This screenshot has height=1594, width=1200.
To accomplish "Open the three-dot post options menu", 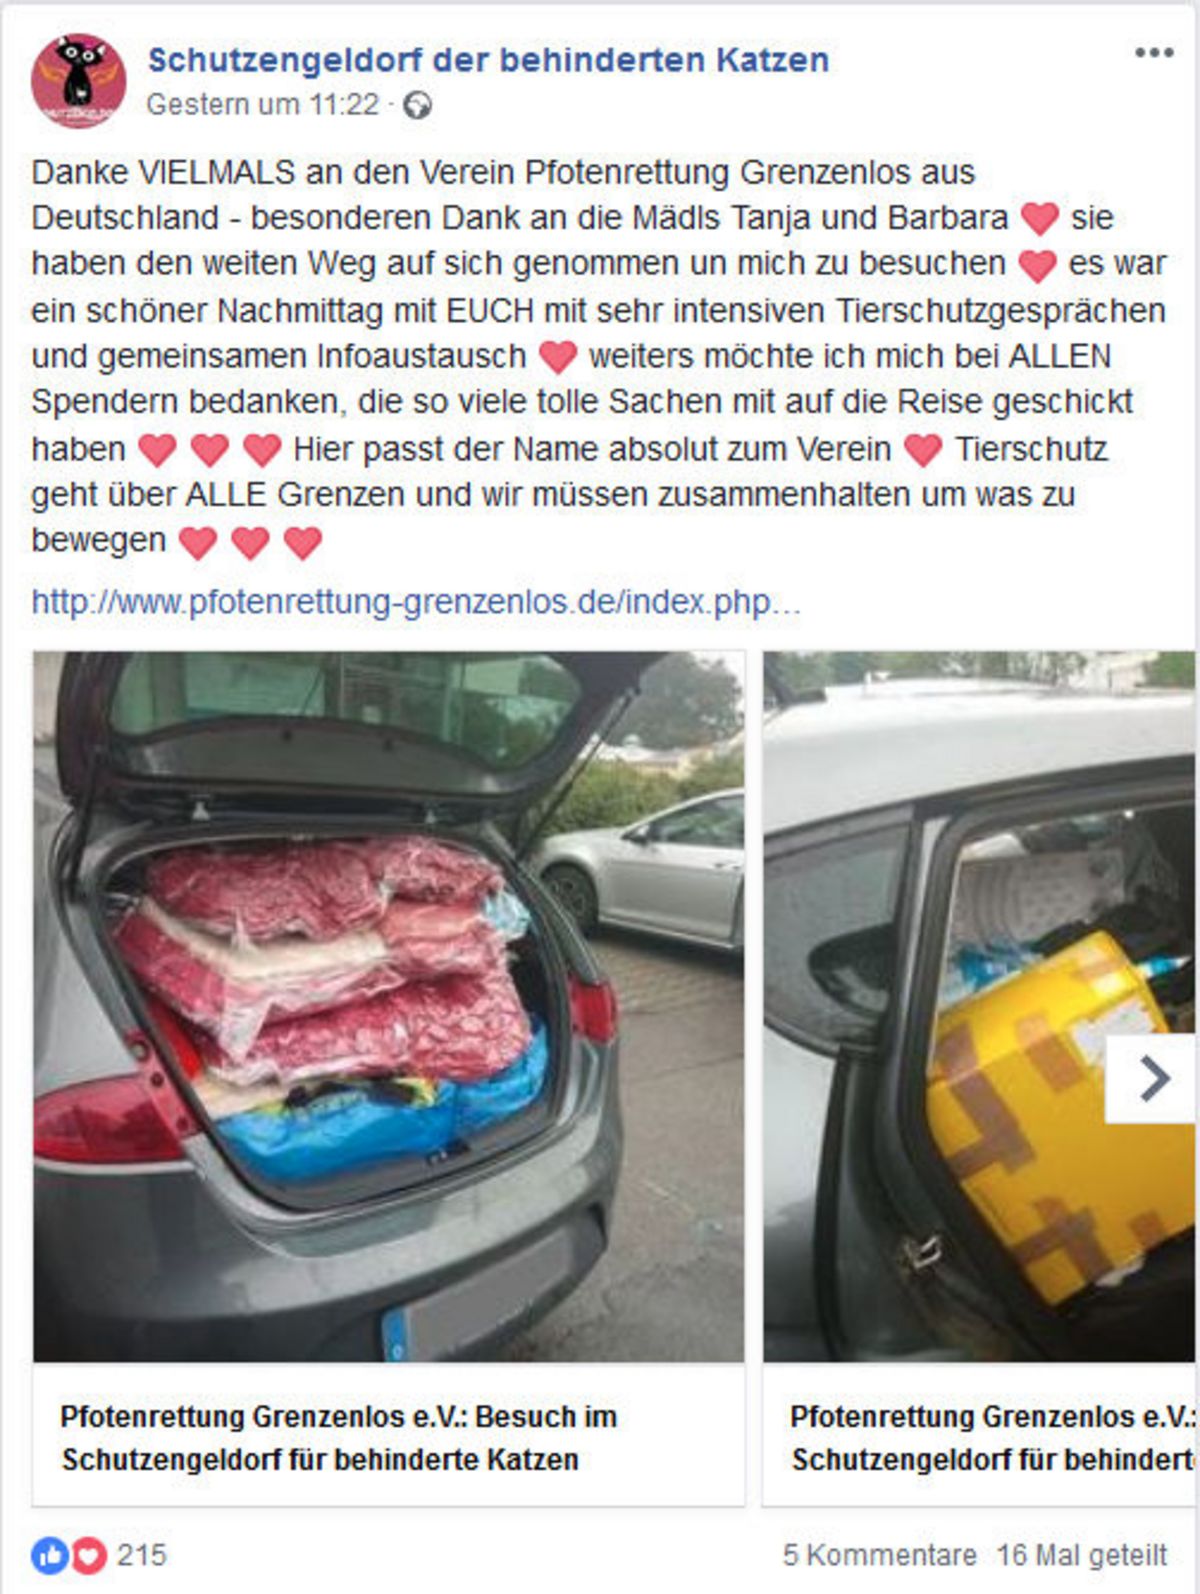I will click(x=1153, y=53).
